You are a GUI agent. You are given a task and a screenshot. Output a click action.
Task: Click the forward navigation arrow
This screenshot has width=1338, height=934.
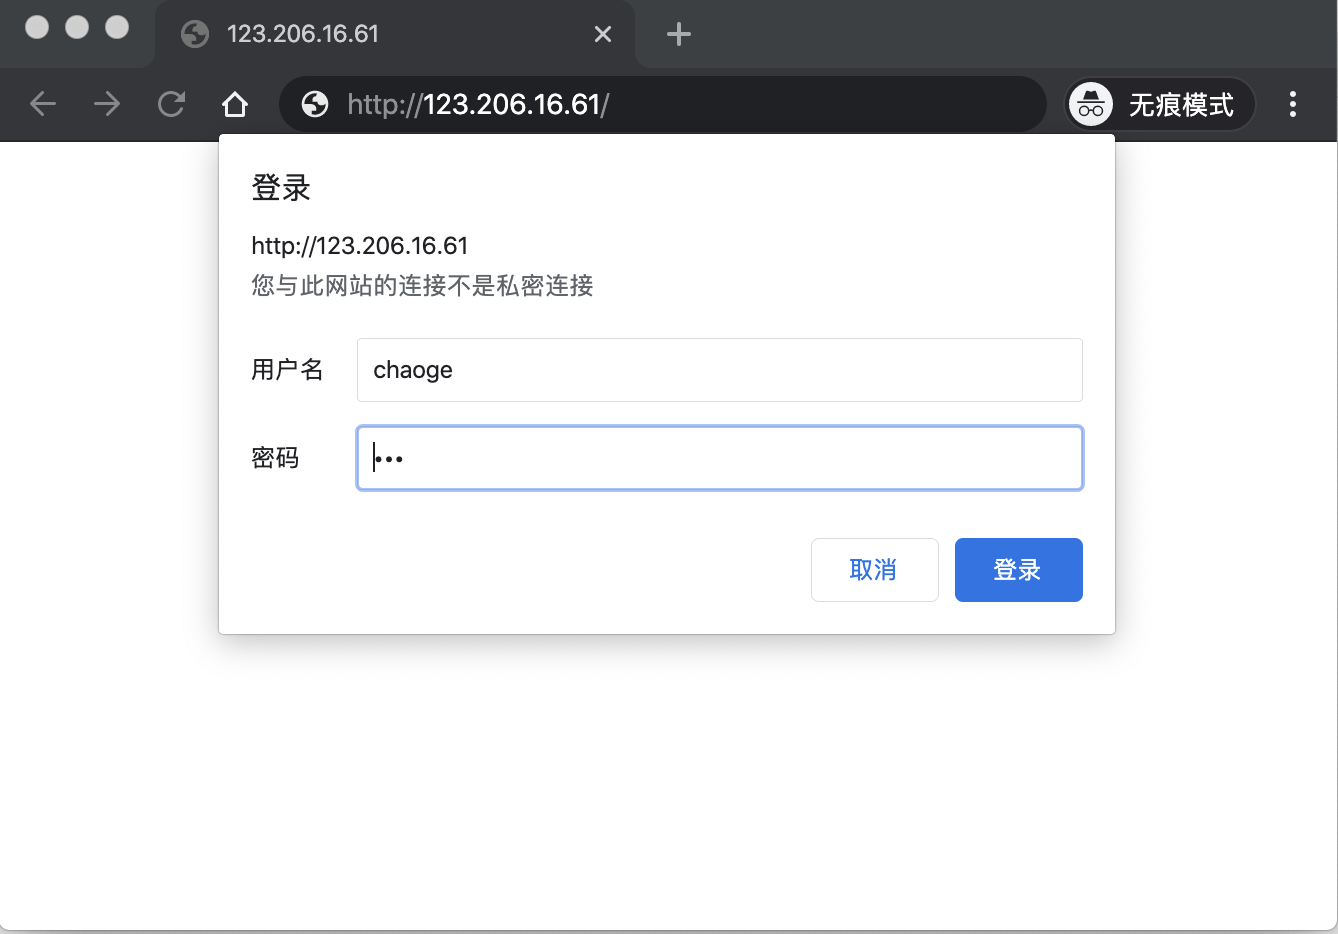107,104
